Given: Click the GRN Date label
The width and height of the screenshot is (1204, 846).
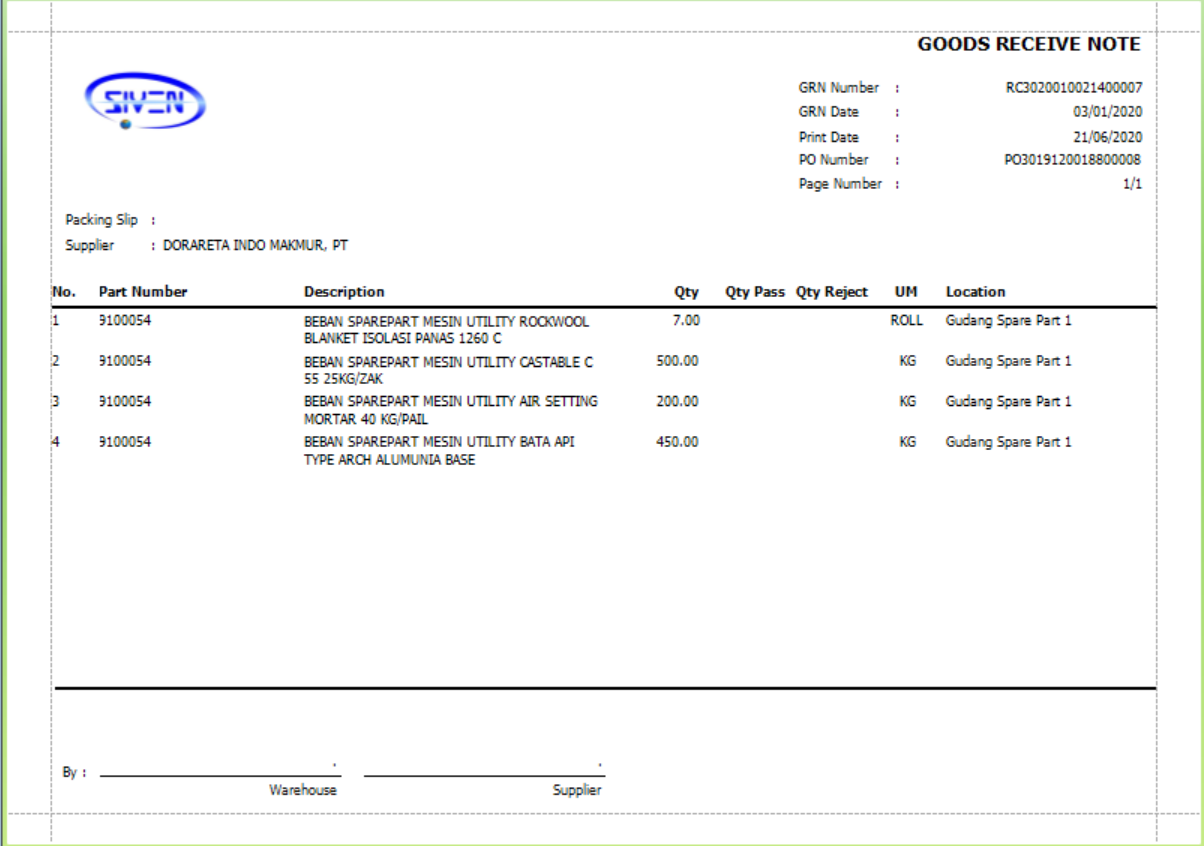Looking at the screenshot, I should click(829, 112).
